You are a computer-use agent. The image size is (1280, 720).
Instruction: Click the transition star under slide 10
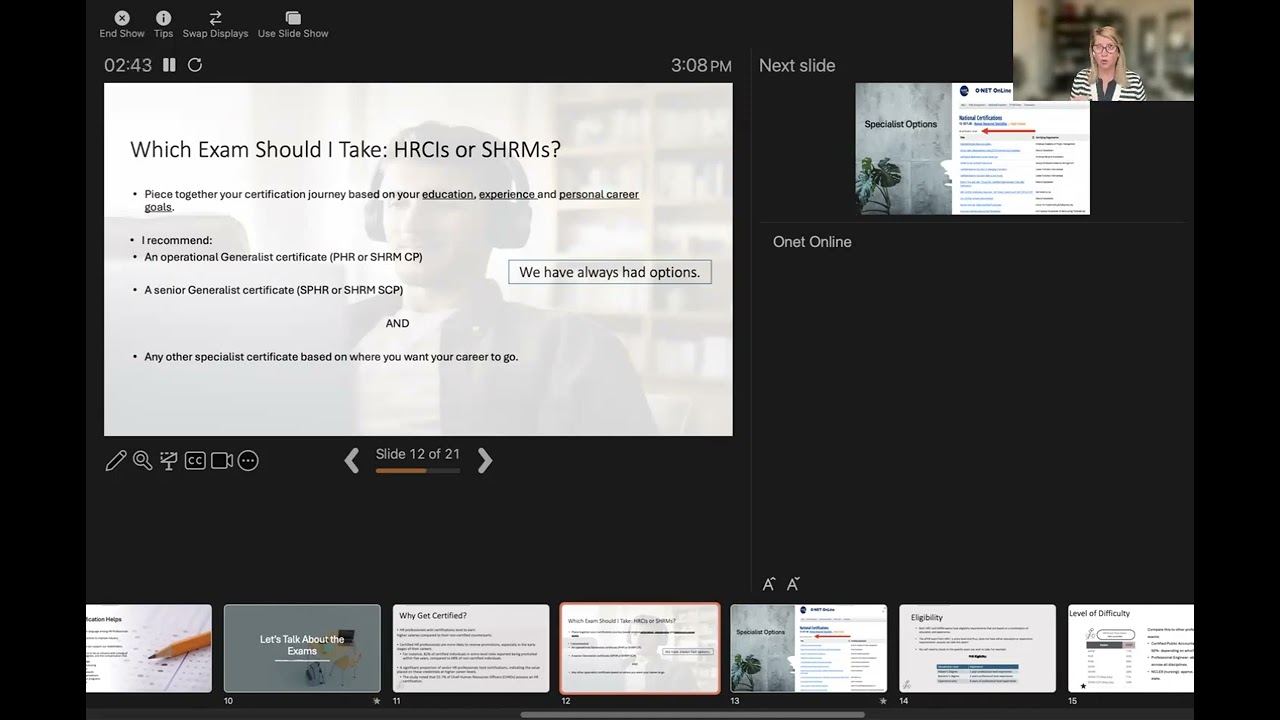point(377,701)
